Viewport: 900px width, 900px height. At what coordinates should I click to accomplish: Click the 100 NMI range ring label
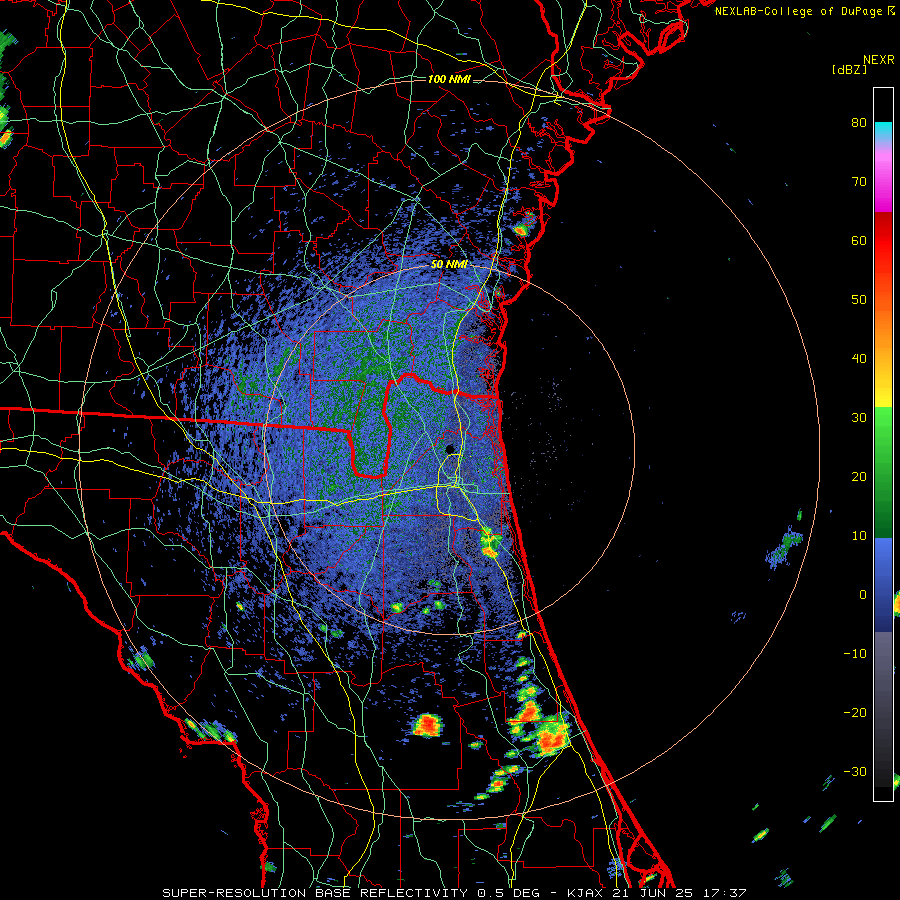tap(449, 79)
